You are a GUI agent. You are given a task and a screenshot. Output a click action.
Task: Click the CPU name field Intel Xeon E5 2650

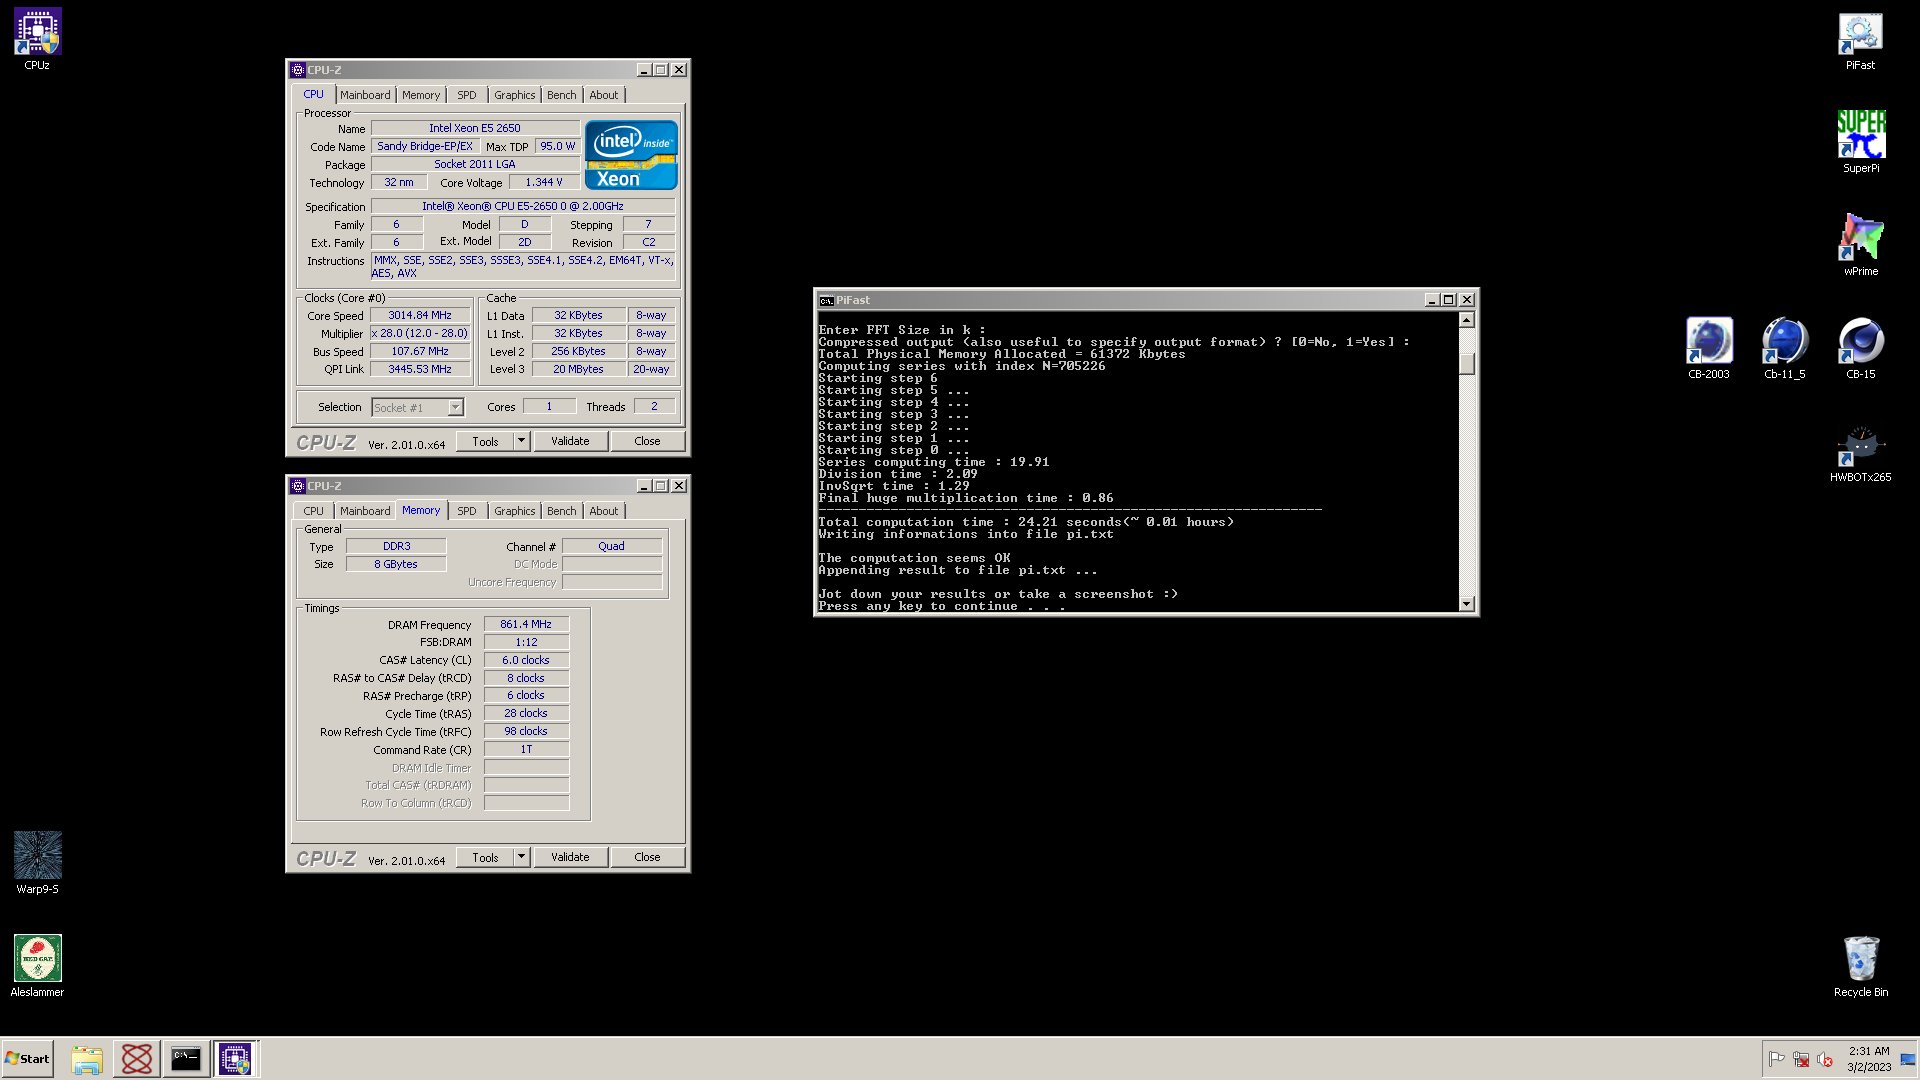point(475,128)
